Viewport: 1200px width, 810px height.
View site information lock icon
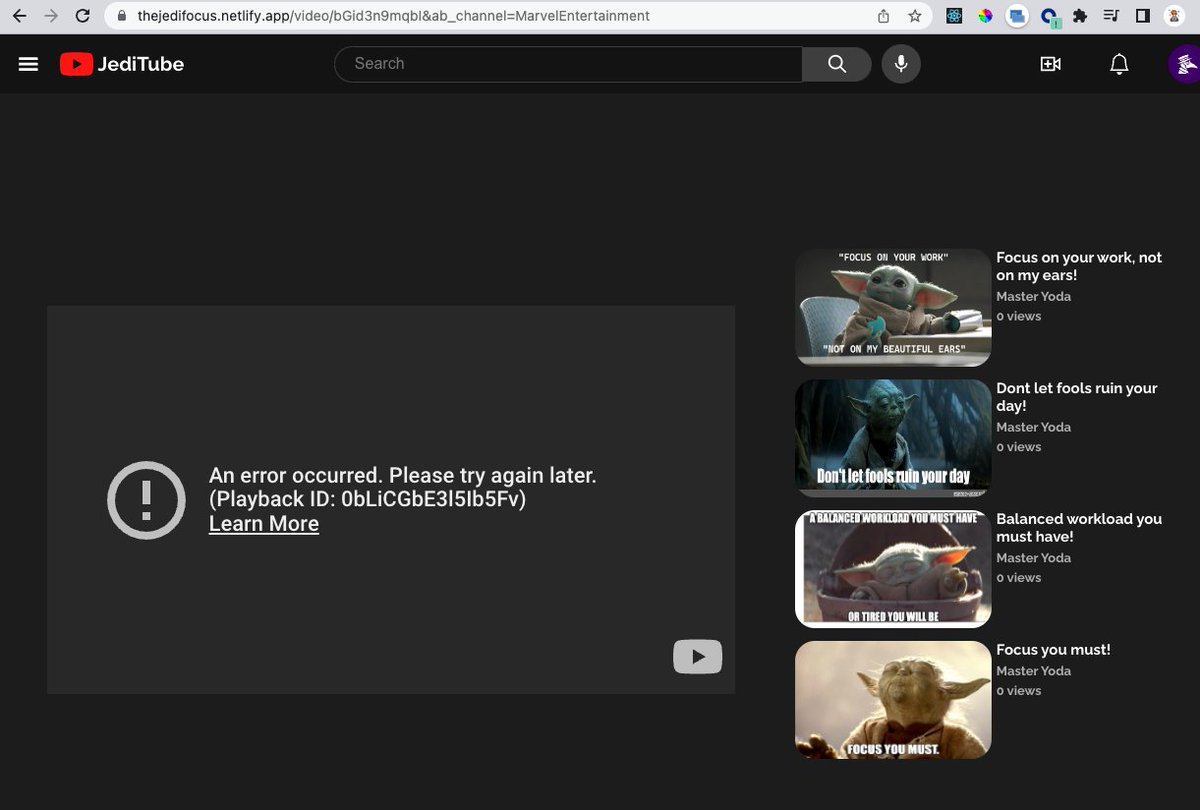[x=123, y=16]
